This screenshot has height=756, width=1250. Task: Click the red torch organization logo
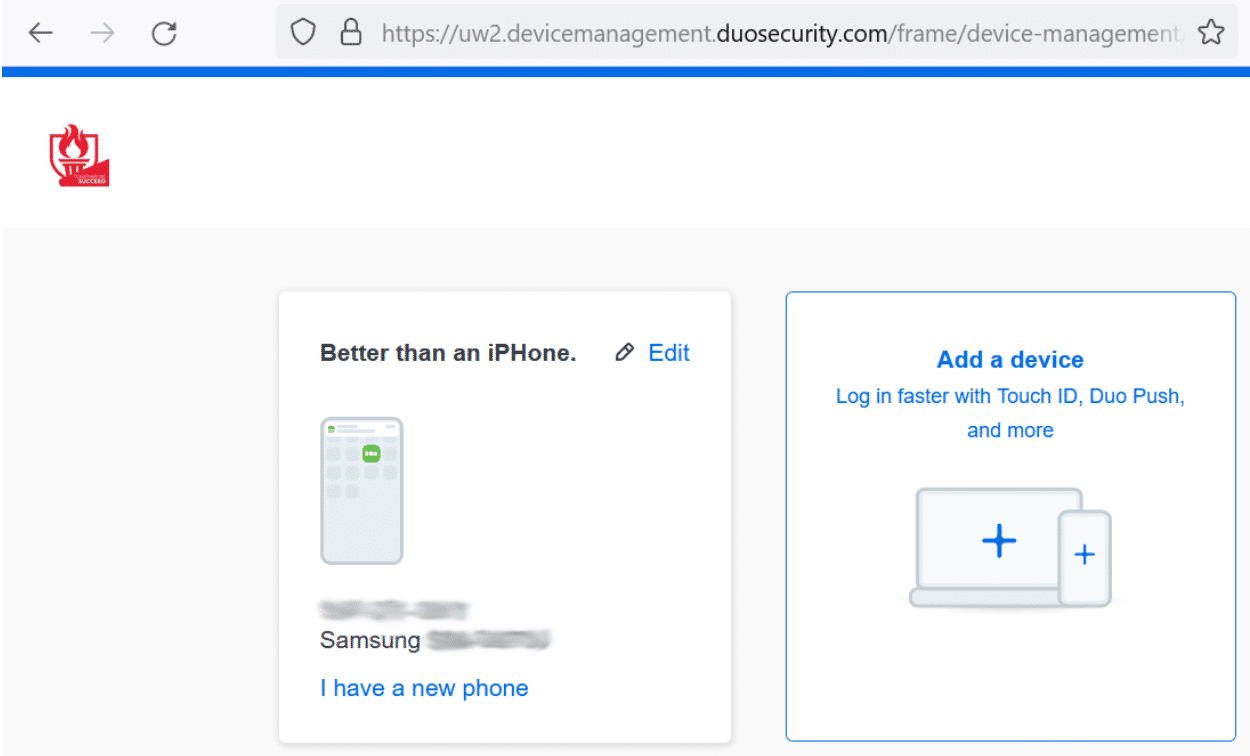(x=78, y=155)
